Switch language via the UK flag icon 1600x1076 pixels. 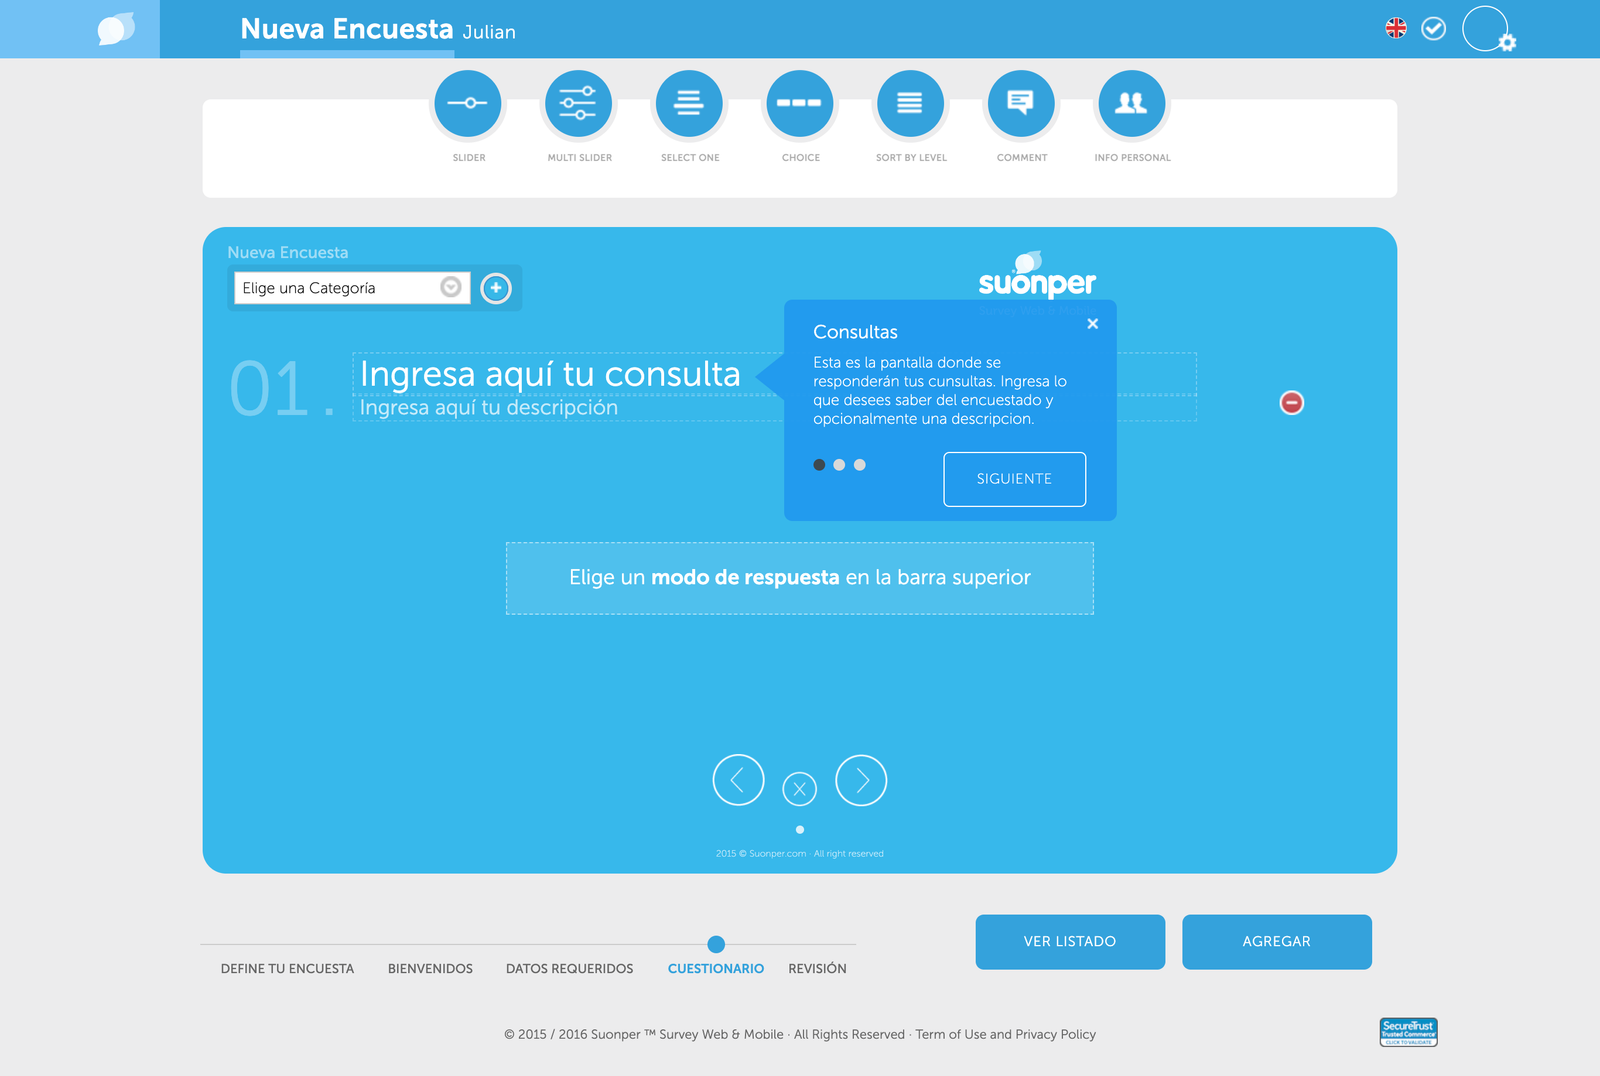click(x=1396, y=28)
